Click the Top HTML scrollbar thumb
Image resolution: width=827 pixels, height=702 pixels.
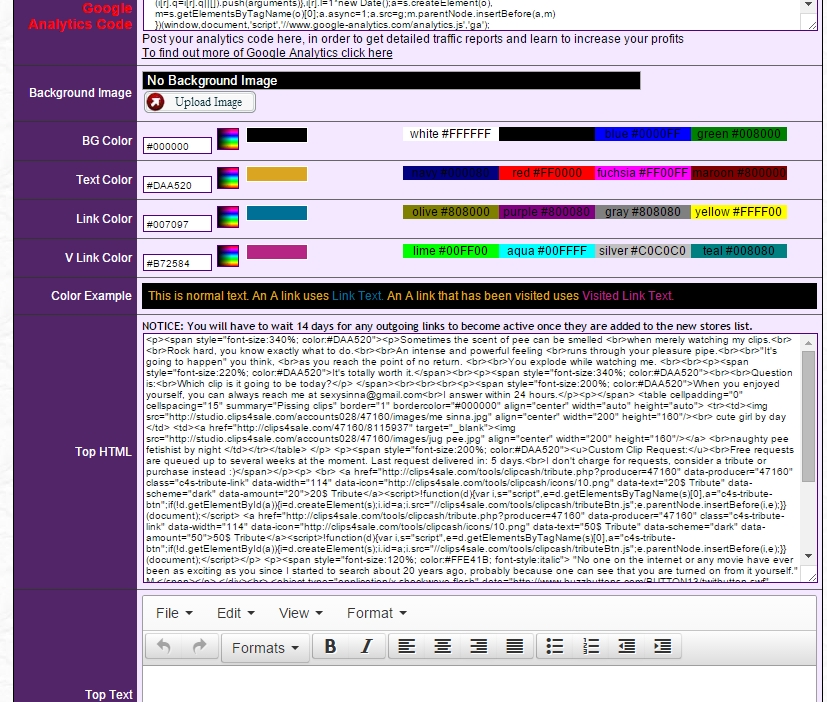point(809,417)
